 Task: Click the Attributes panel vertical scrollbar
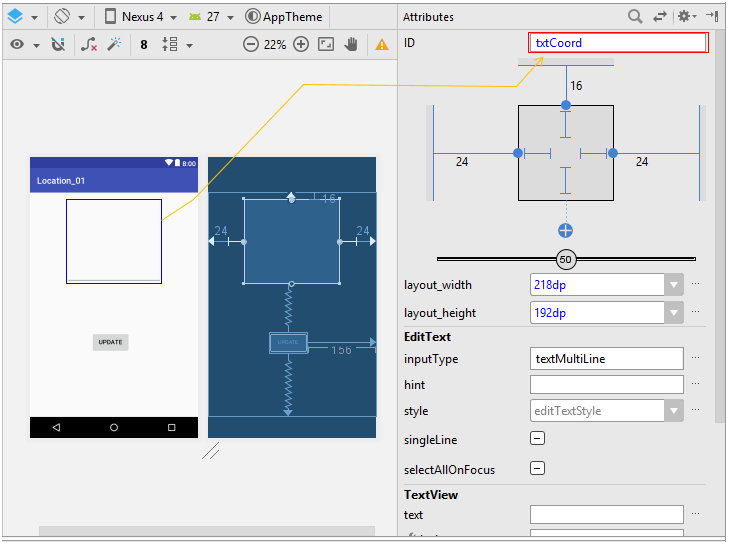(x=719, y=228)
